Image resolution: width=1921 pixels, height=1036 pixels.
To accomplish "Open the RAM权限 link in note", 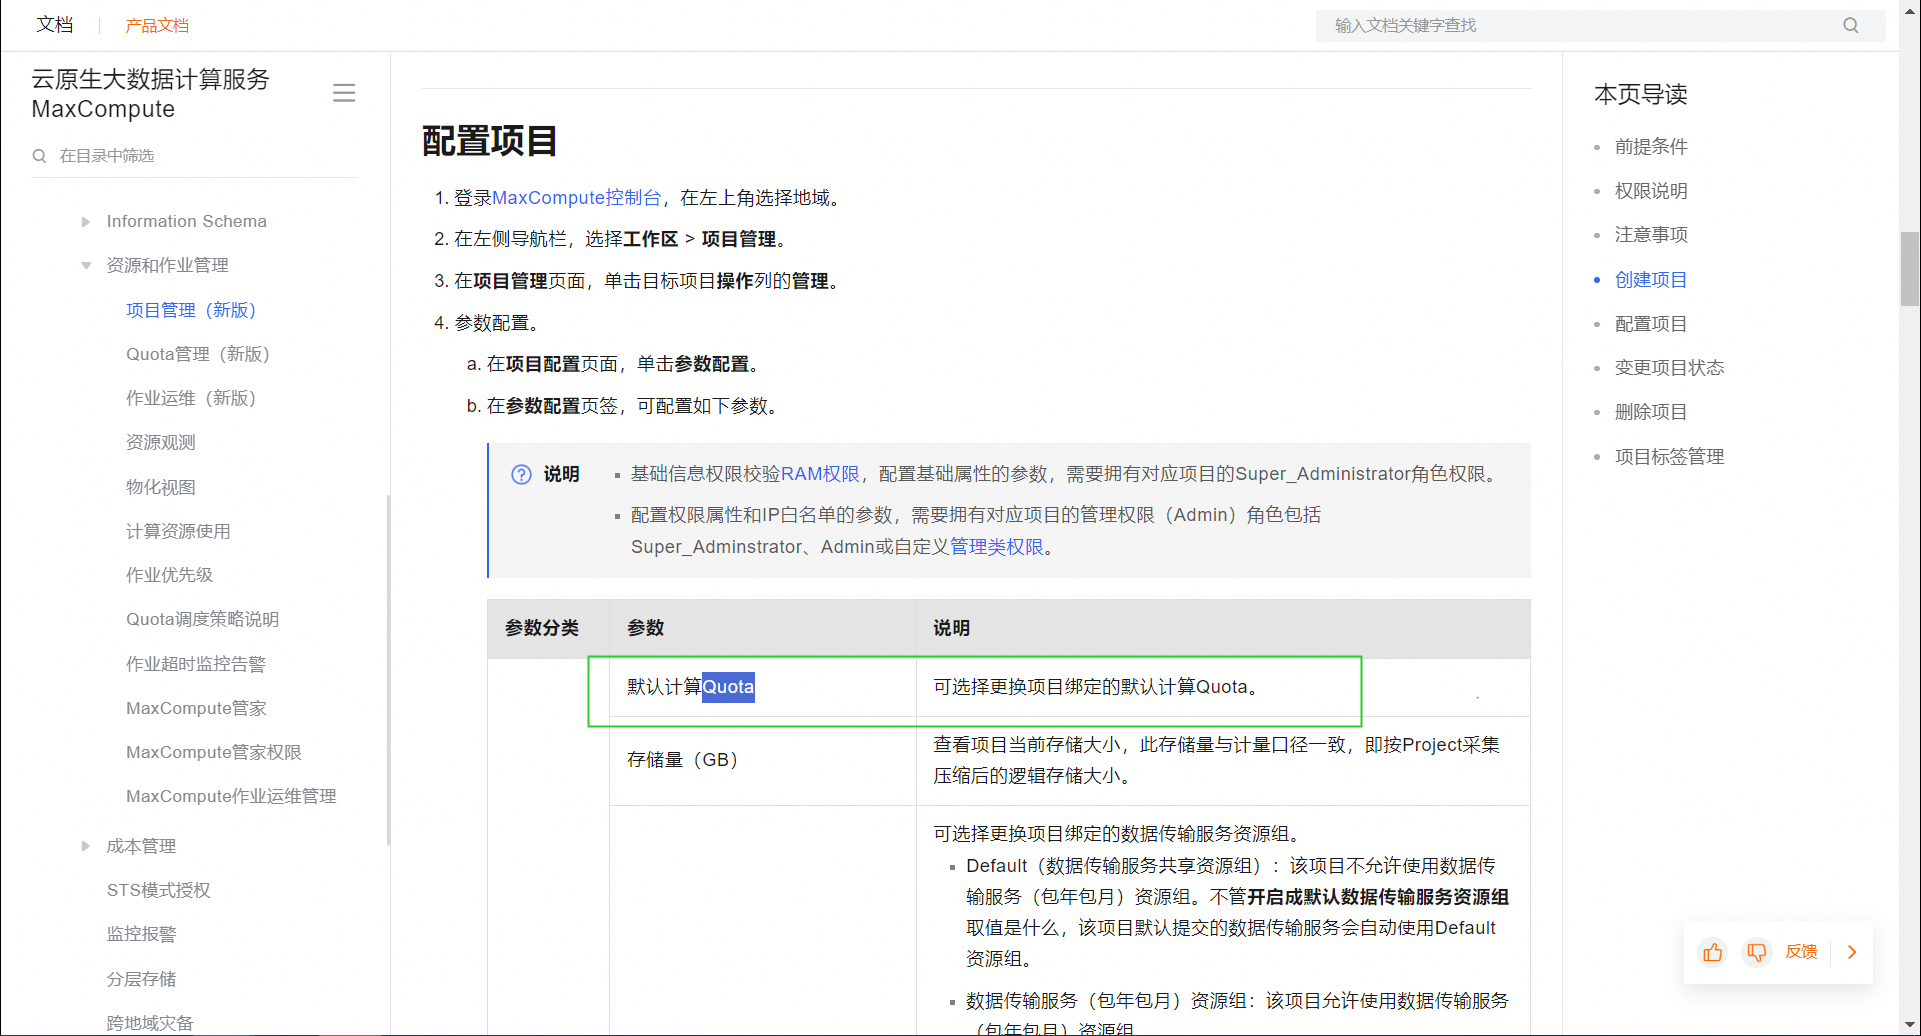I will [820, 474].
